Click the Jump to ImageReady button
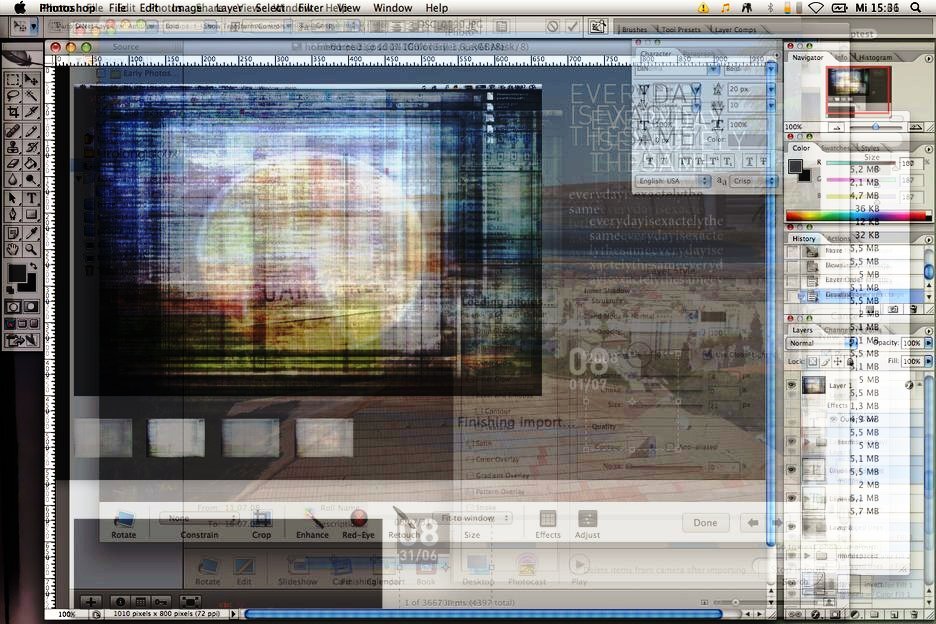The height and width of the screenshot is (624, 936). click(x=21, y=340)
